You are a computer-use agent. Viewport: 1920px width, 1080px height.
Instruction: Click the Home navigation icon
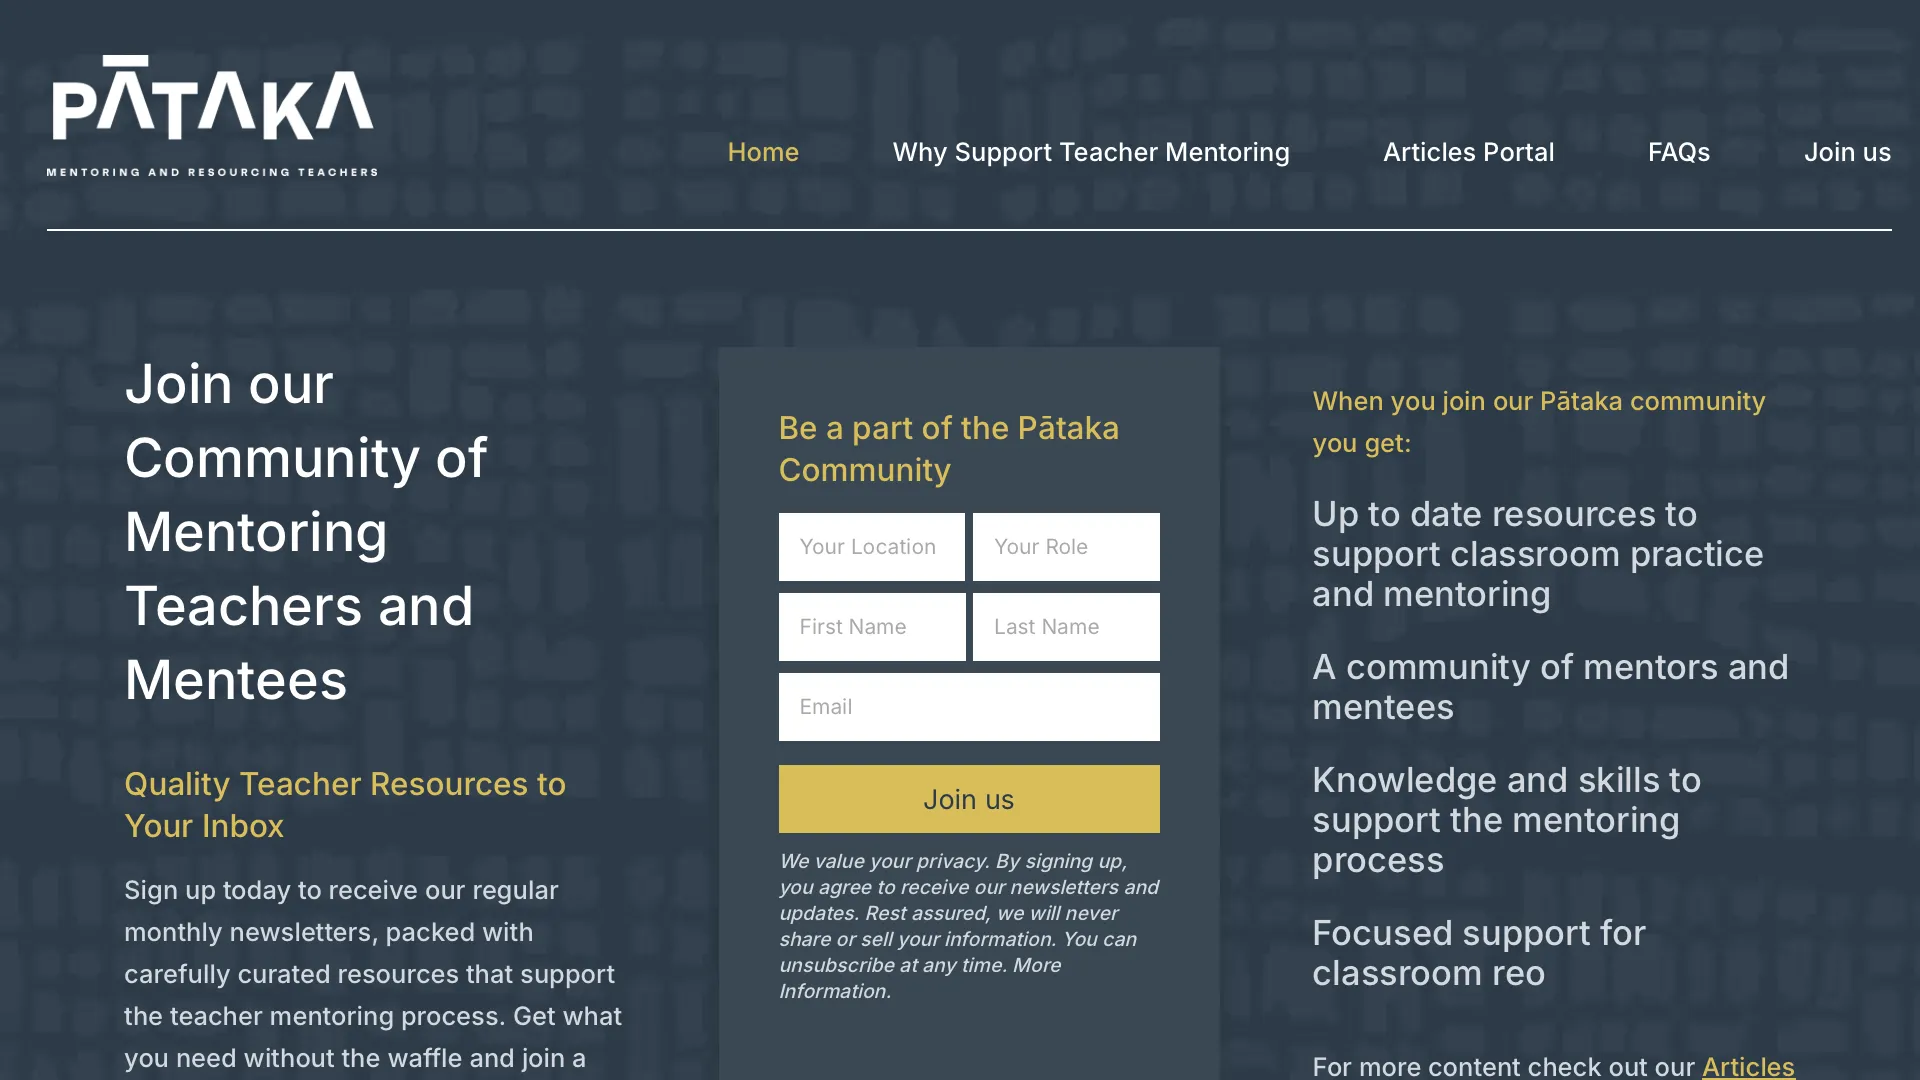coord(764,152)
